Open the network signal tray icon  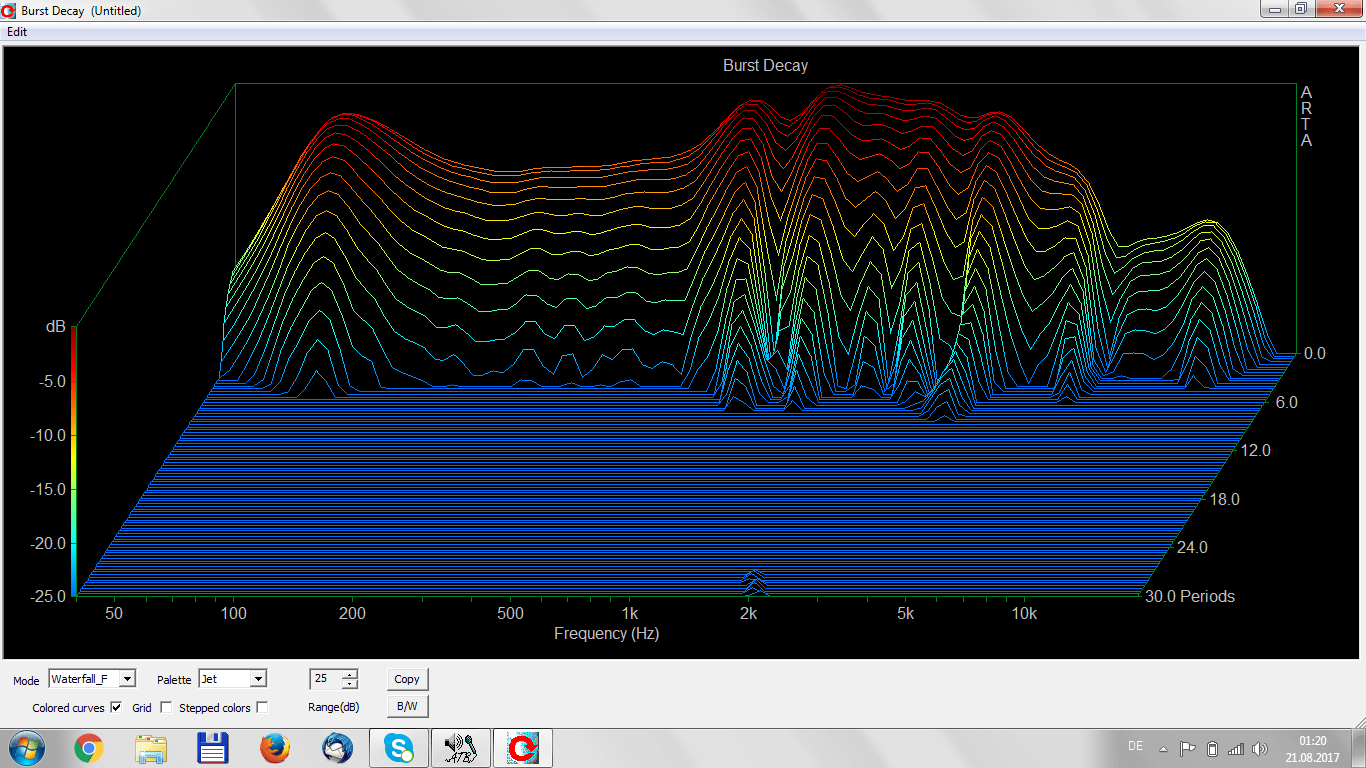1236,748
